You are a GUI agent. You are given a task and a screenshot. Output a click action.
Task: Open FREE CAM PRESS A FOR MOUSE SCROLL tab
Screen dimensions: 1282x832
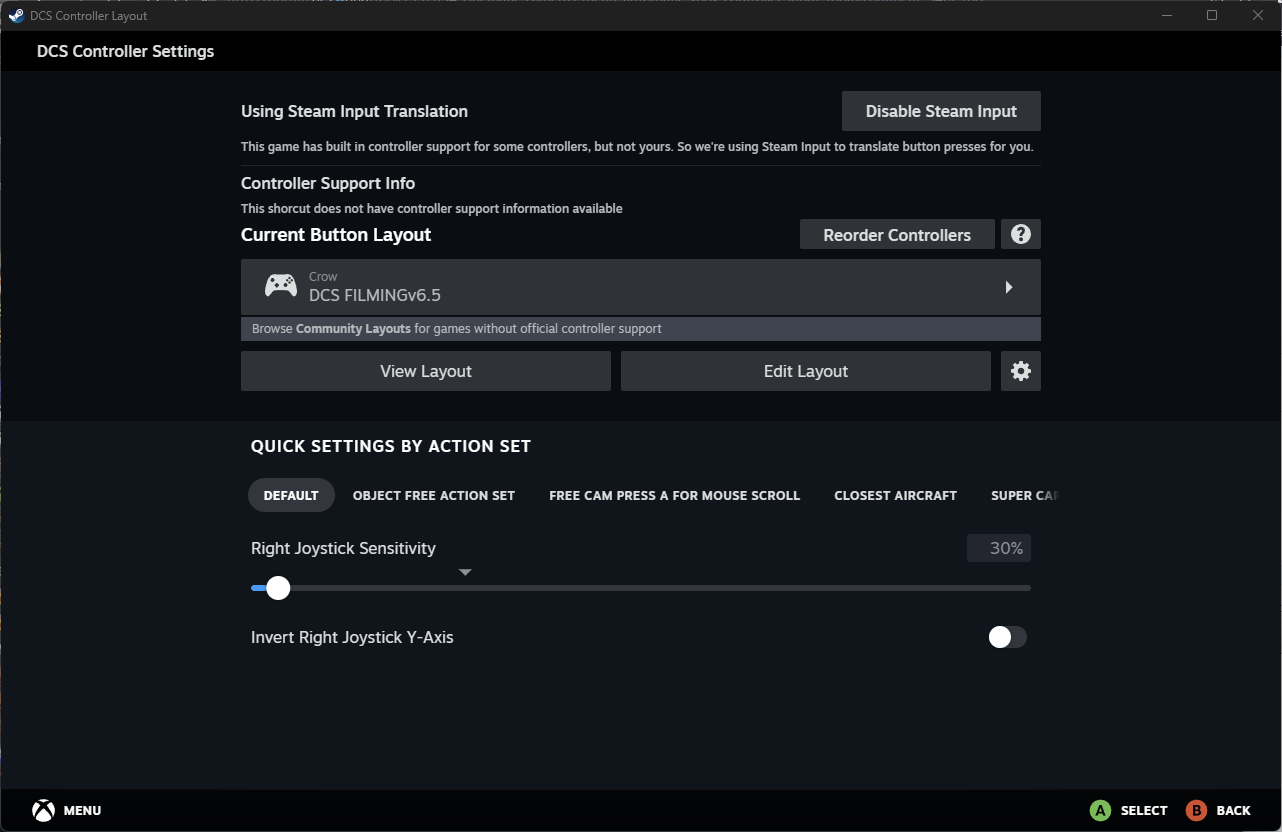pyautogui.click(x=675, y=495)
